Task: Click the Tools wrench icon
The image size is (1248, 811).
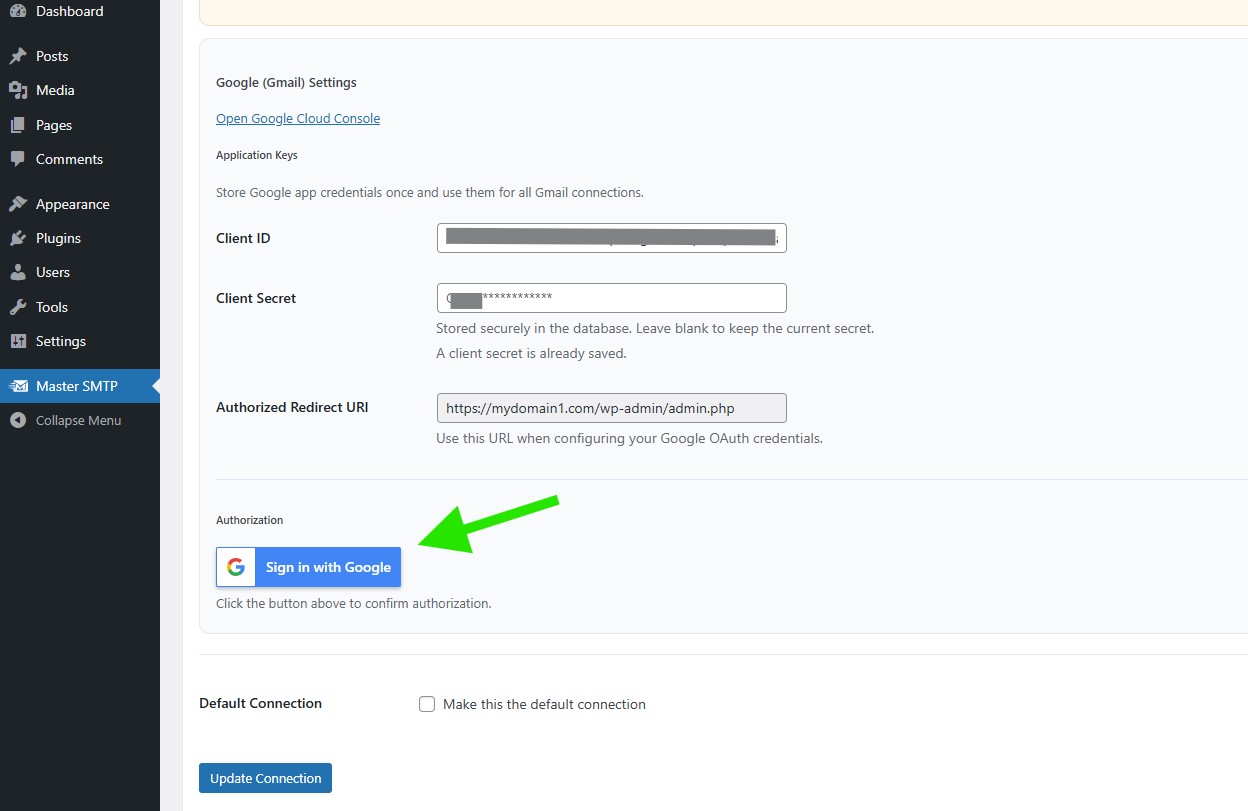Action: point(18,307)
